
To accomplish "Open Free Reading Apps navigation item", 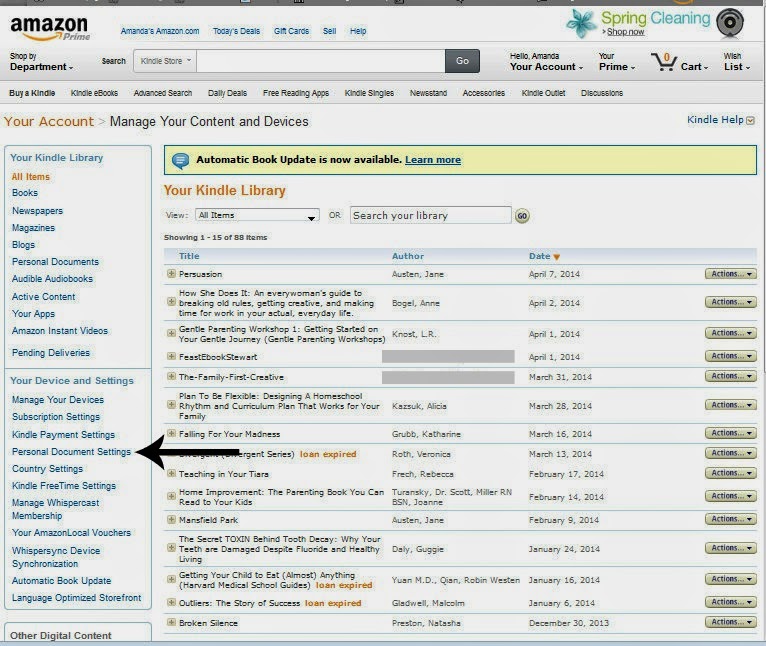I will pos(296,93).
